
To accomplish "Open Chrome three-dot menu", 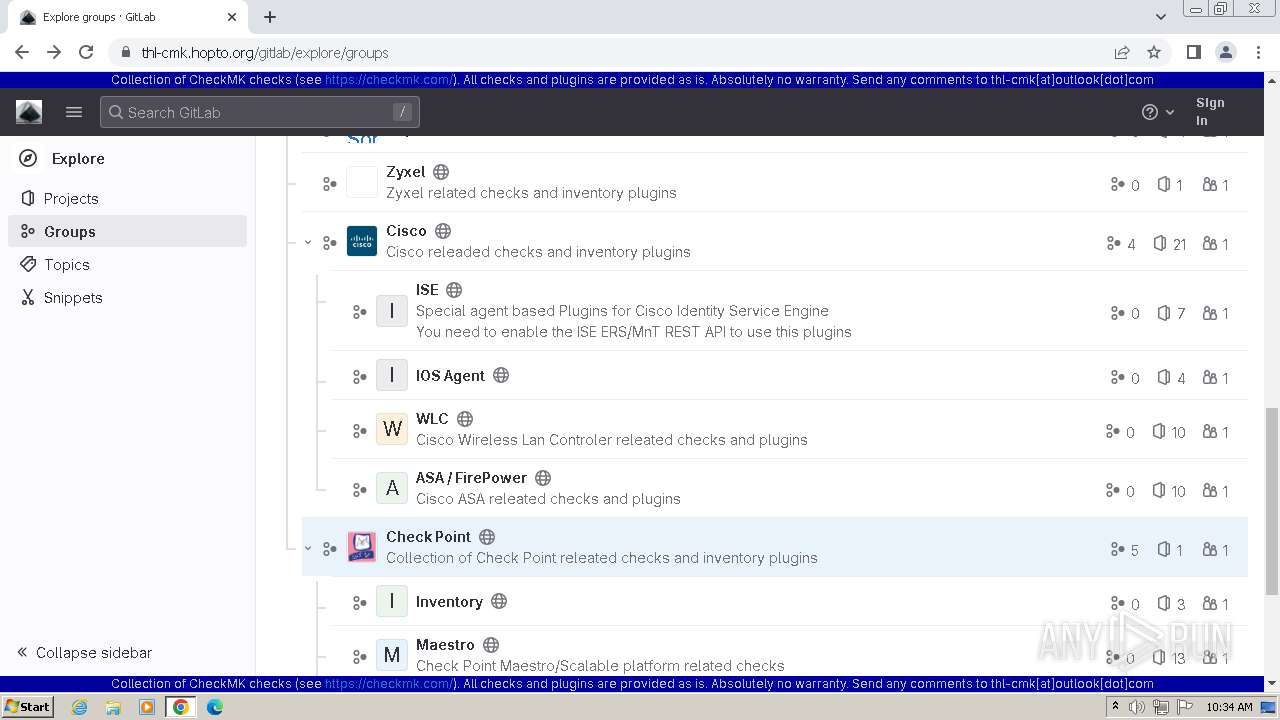I will click(x=1257, y=52).
